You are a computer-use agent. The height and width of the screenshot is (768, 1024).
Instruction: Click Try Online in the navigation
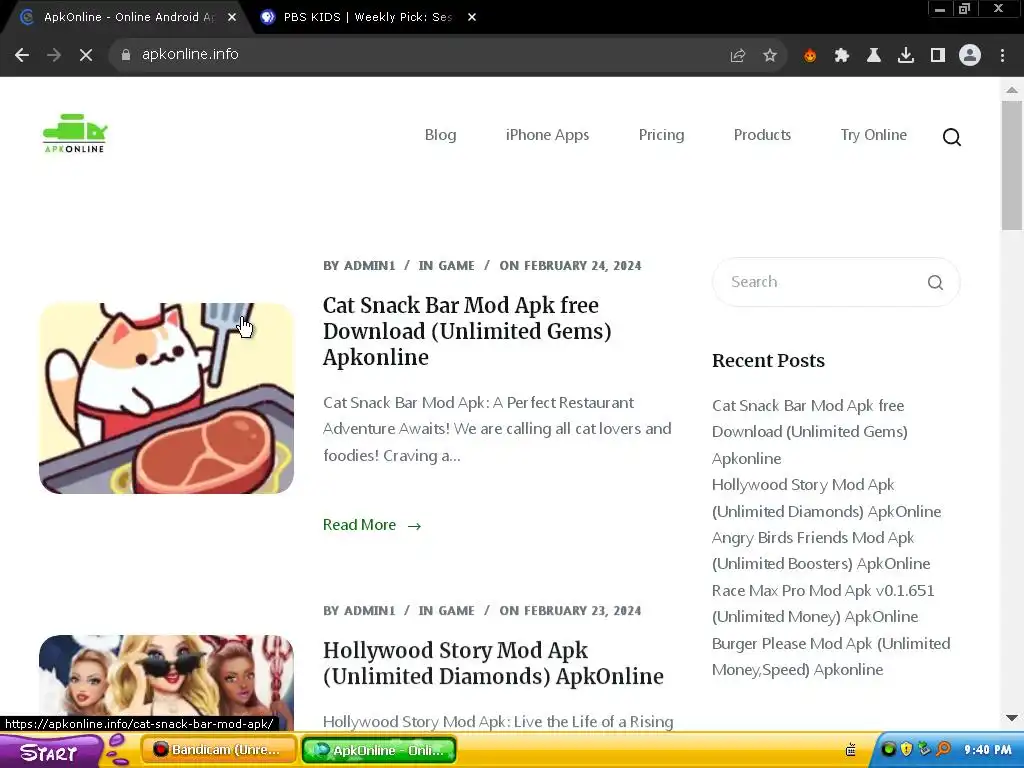[874, 135]
